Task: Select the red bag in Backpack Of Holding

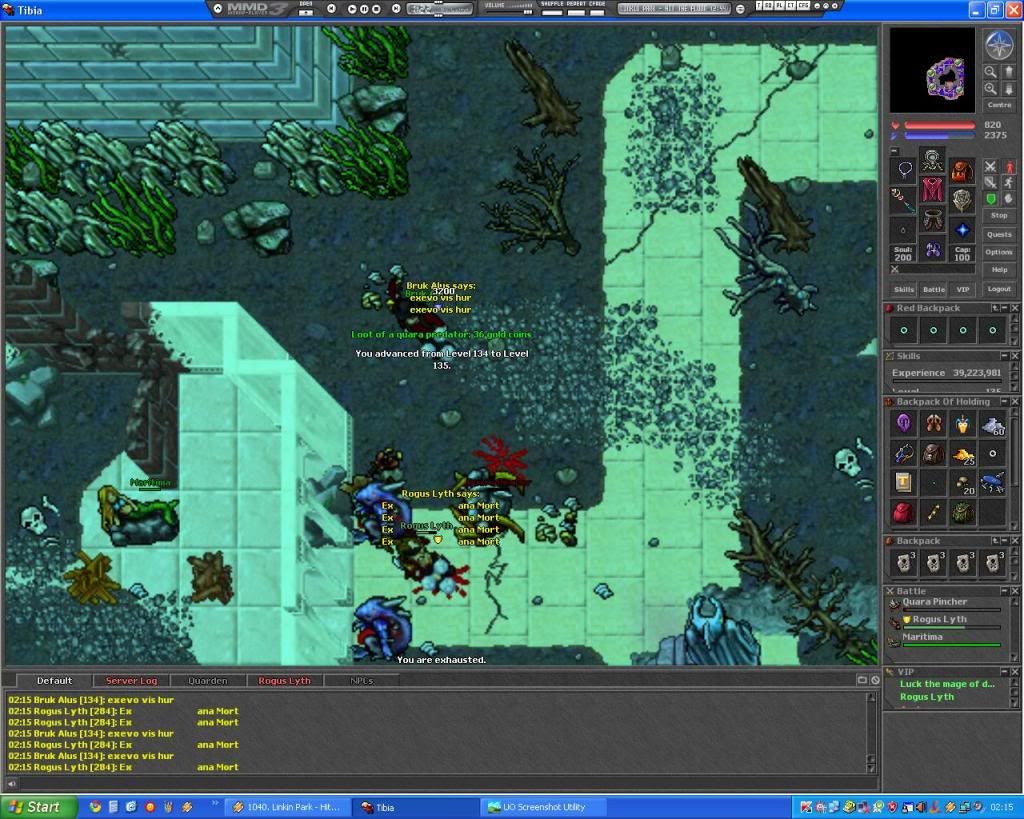Action: pos(904,513)
